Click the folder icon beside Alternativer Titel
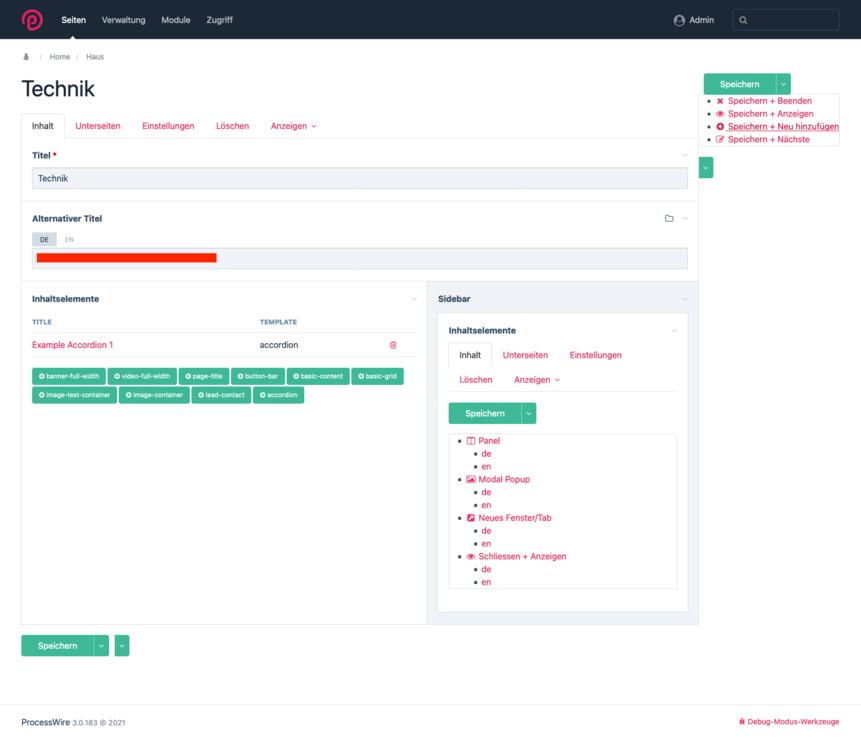The height and width of the screenshot is (750, 861). (669, 218)
